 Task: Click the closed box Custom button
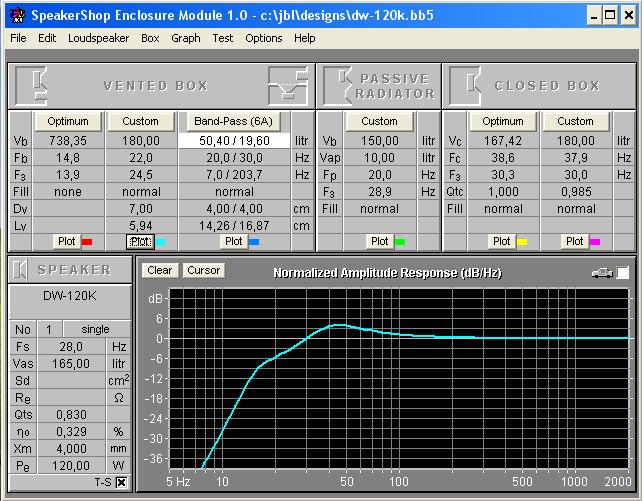point(575,121)
